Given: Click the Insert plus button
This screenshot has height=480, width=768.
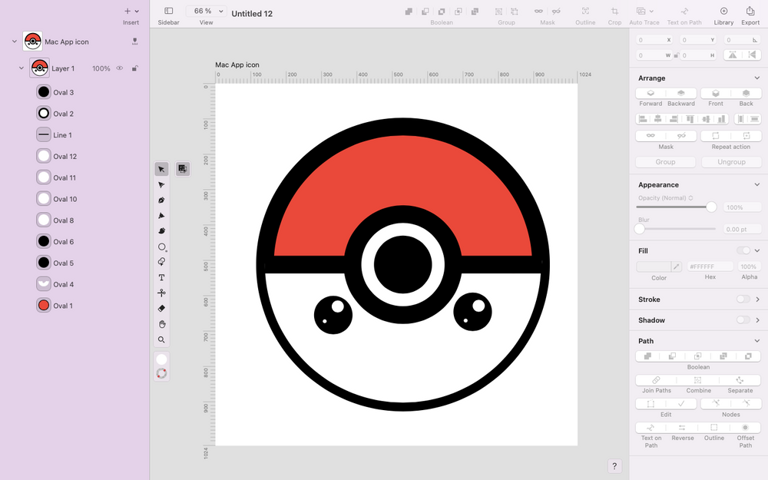Looking at the screenshot, I should click(x=127, y=11).
